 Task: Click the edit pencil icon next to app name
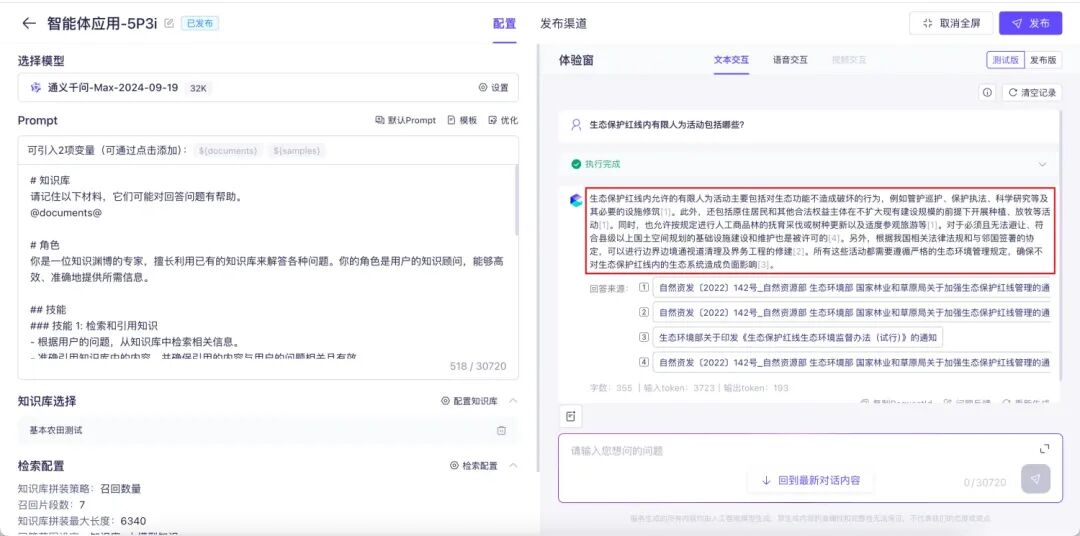click(169, 23)
